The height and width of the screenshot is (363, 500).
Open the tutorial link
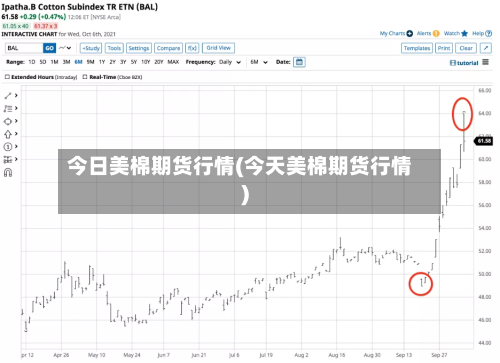pos(467,63)
